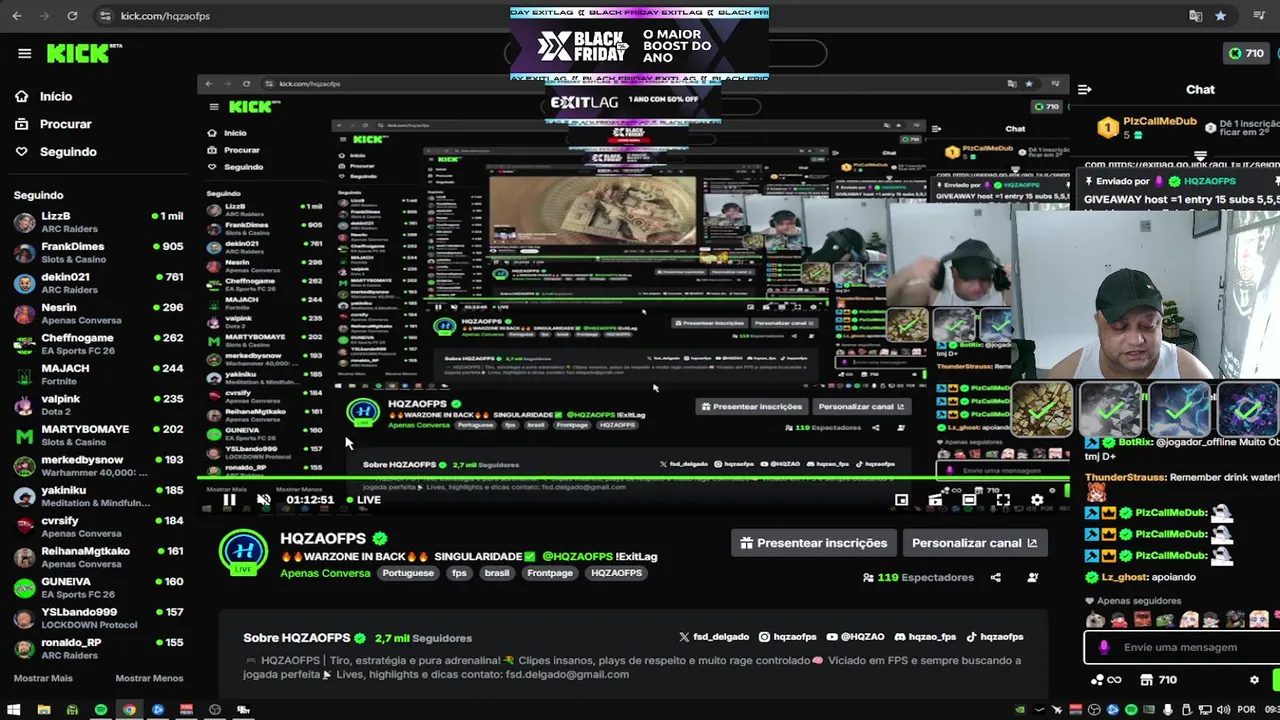The height and width of the screenshot is (720, 1280).
Task: Open LizzB channel in Seguindo list
Action: pyautogui.click(x=98, y=222)
